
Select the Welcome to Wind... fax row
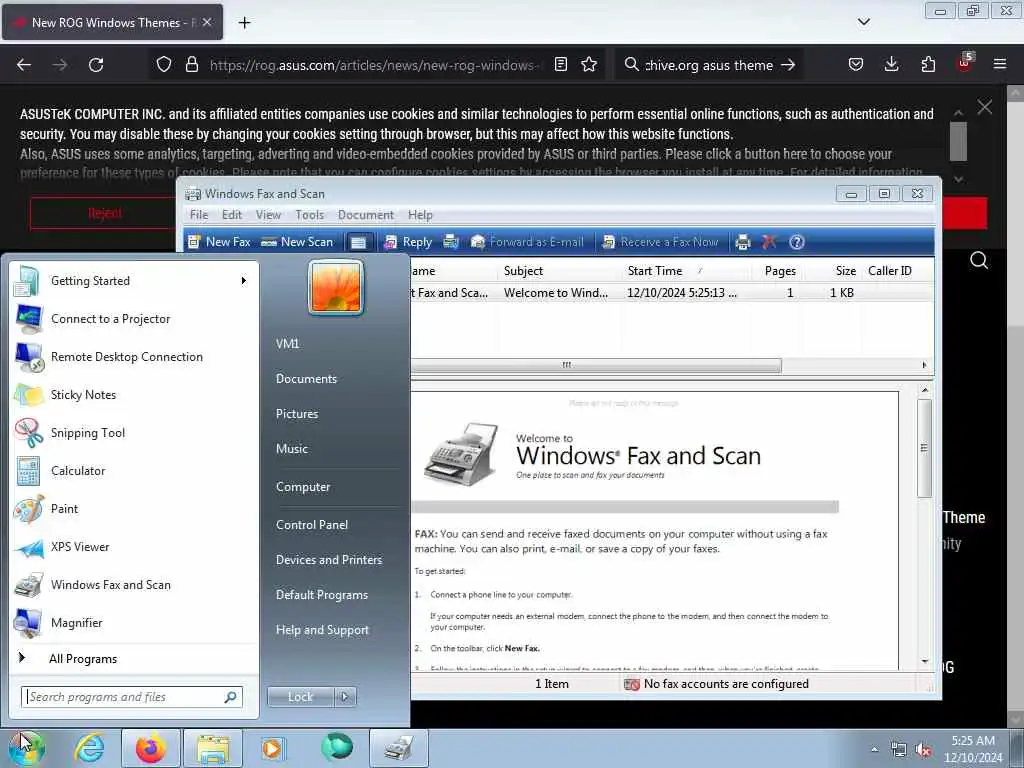click(x=673, y=293)
